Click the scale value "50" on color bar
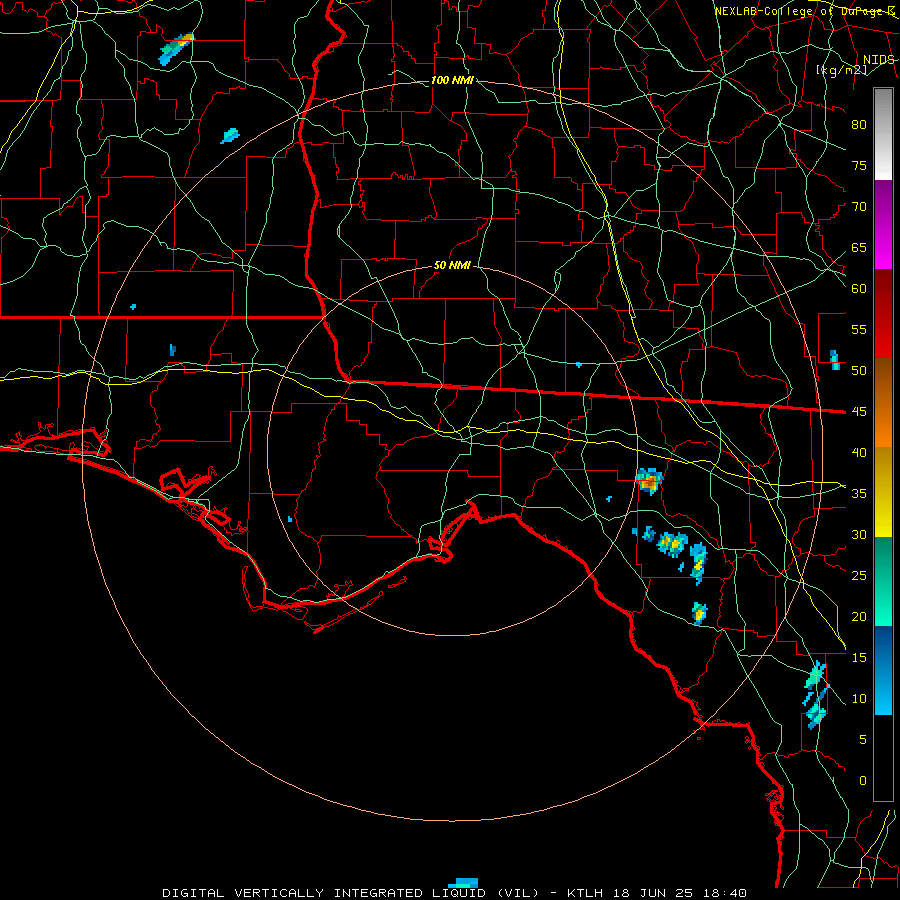Screen dimensions: 900x900 [x=859, y=370]
